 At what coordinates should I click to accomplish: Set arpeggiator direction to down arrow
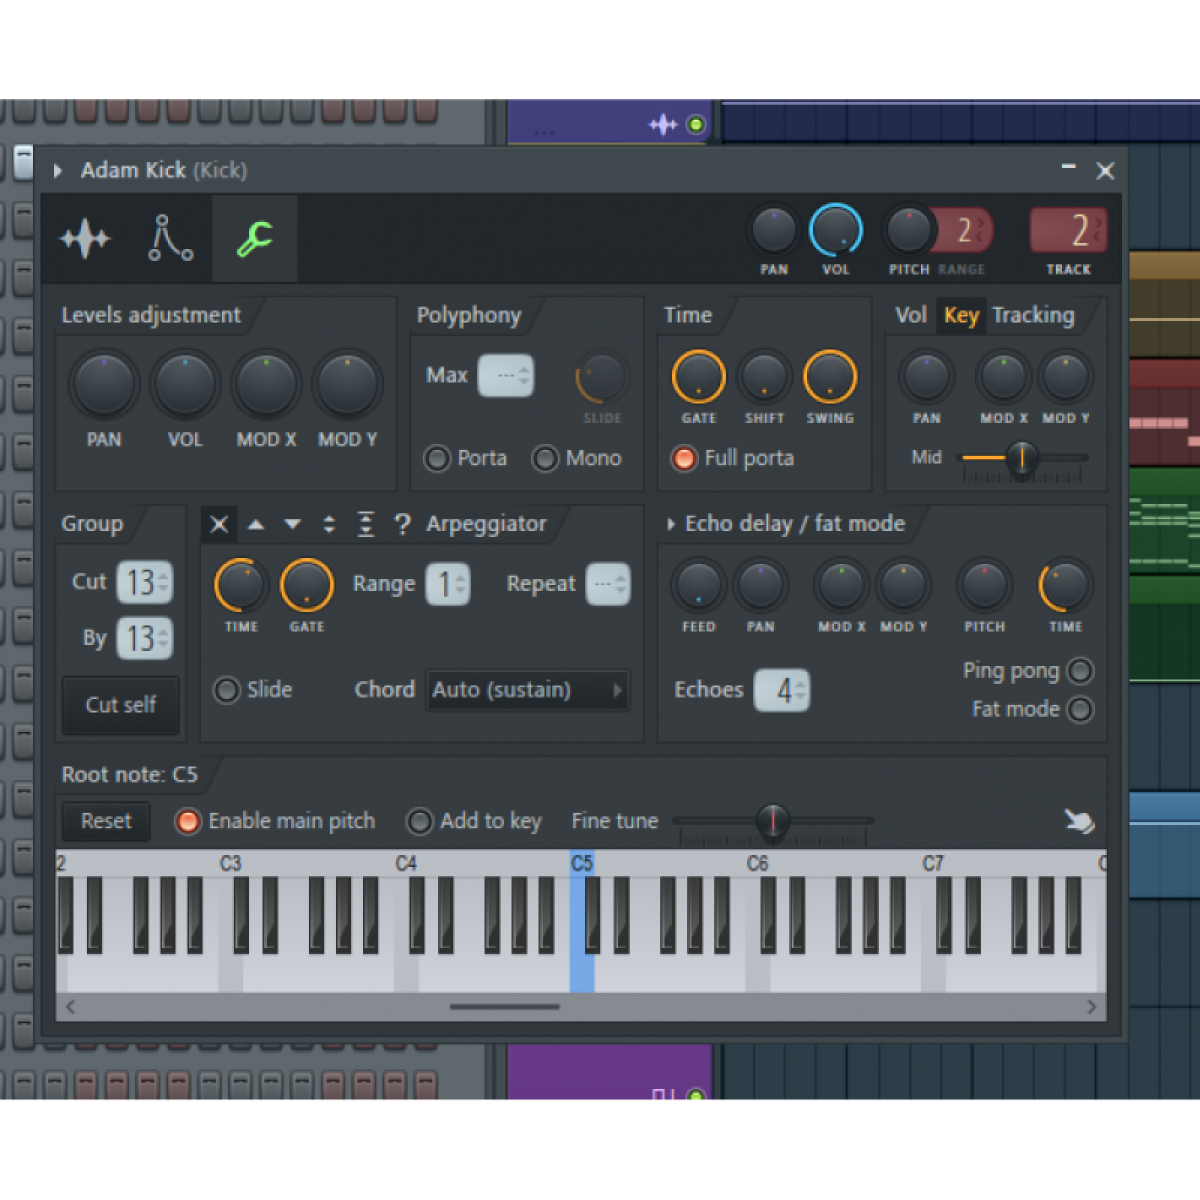click(x=292, y=523)
